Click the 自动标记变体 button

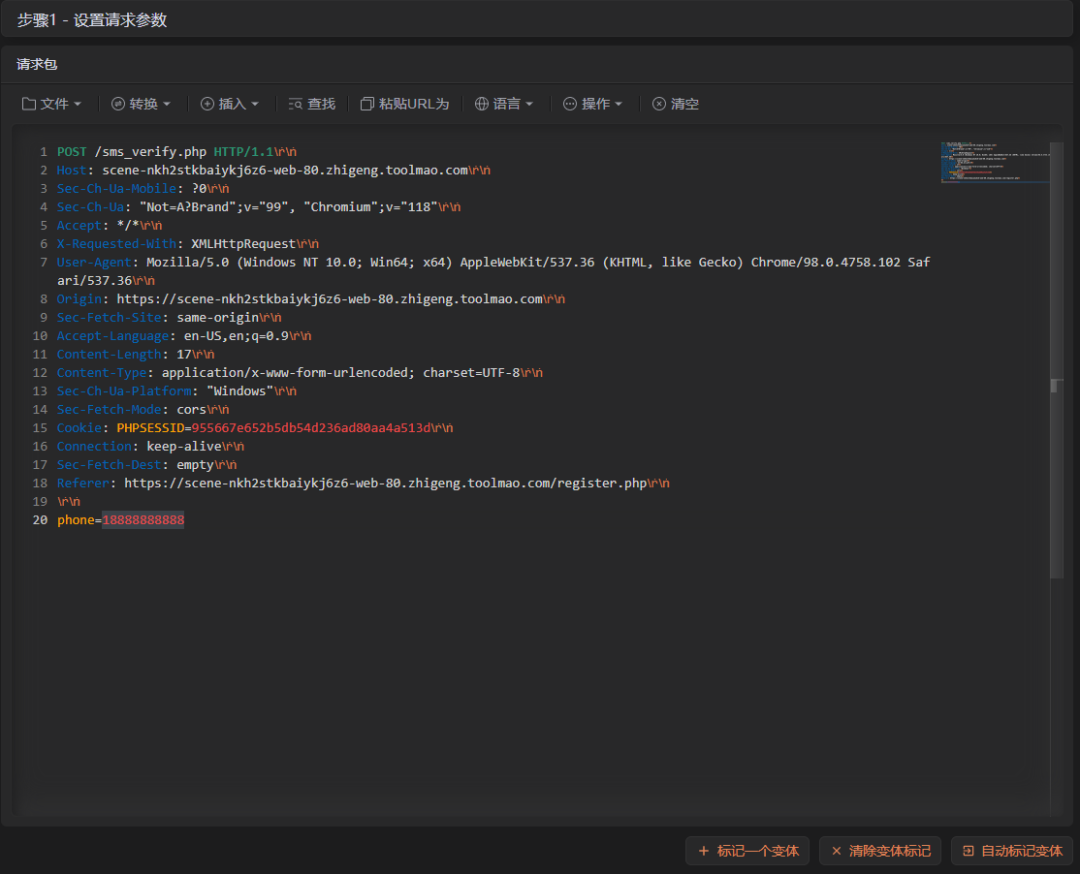coord(1012,851)
